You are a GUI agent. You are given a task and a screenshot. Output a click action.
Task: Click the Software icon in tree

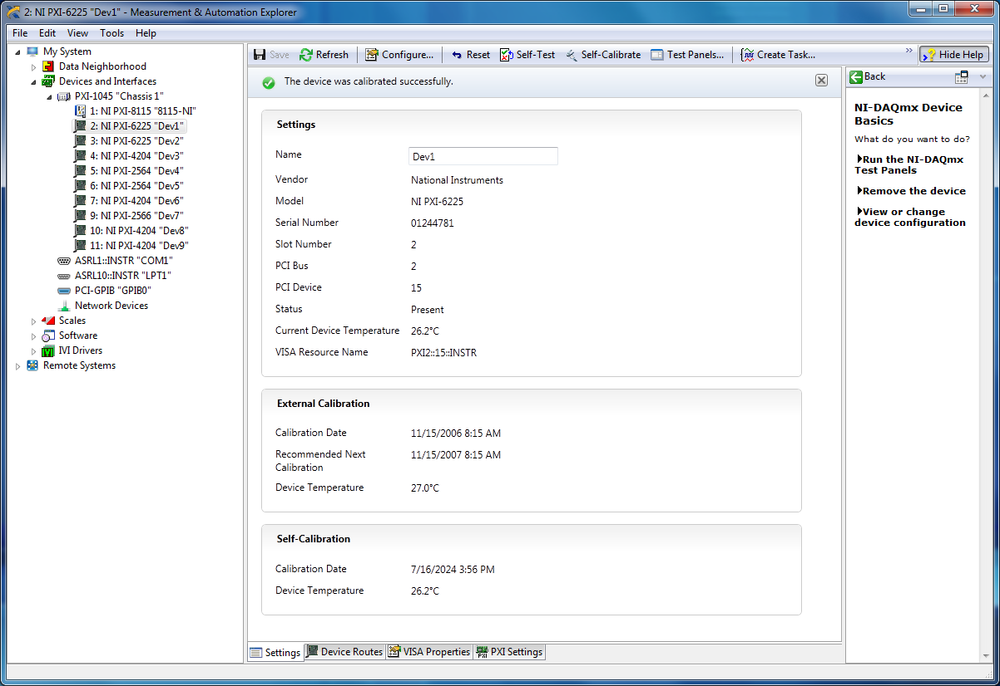[x=48, y=335]
